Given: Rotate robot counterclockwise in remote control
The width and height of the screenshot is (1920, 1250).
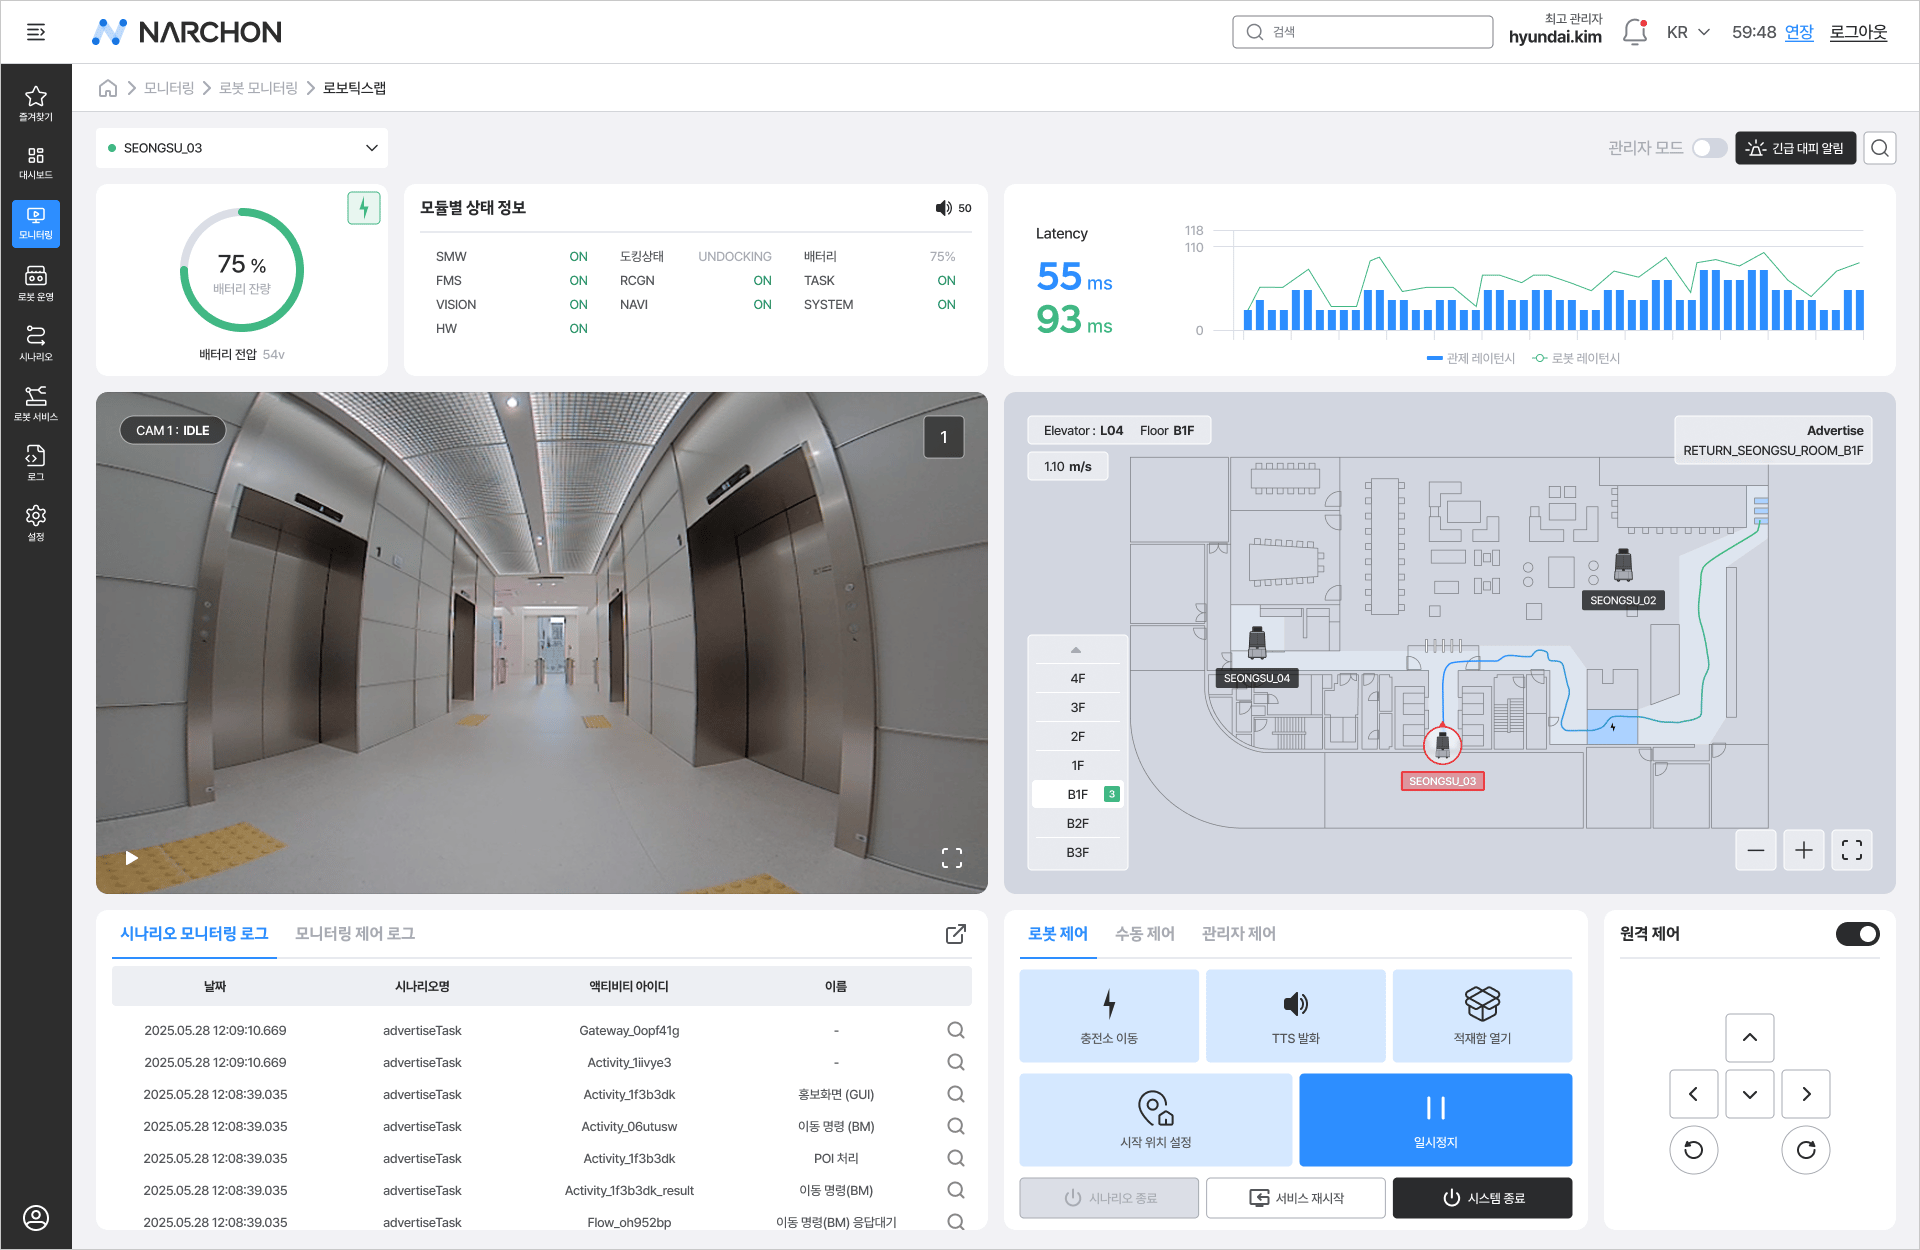Looking at the screenshot, I should coord(1694,1150).
